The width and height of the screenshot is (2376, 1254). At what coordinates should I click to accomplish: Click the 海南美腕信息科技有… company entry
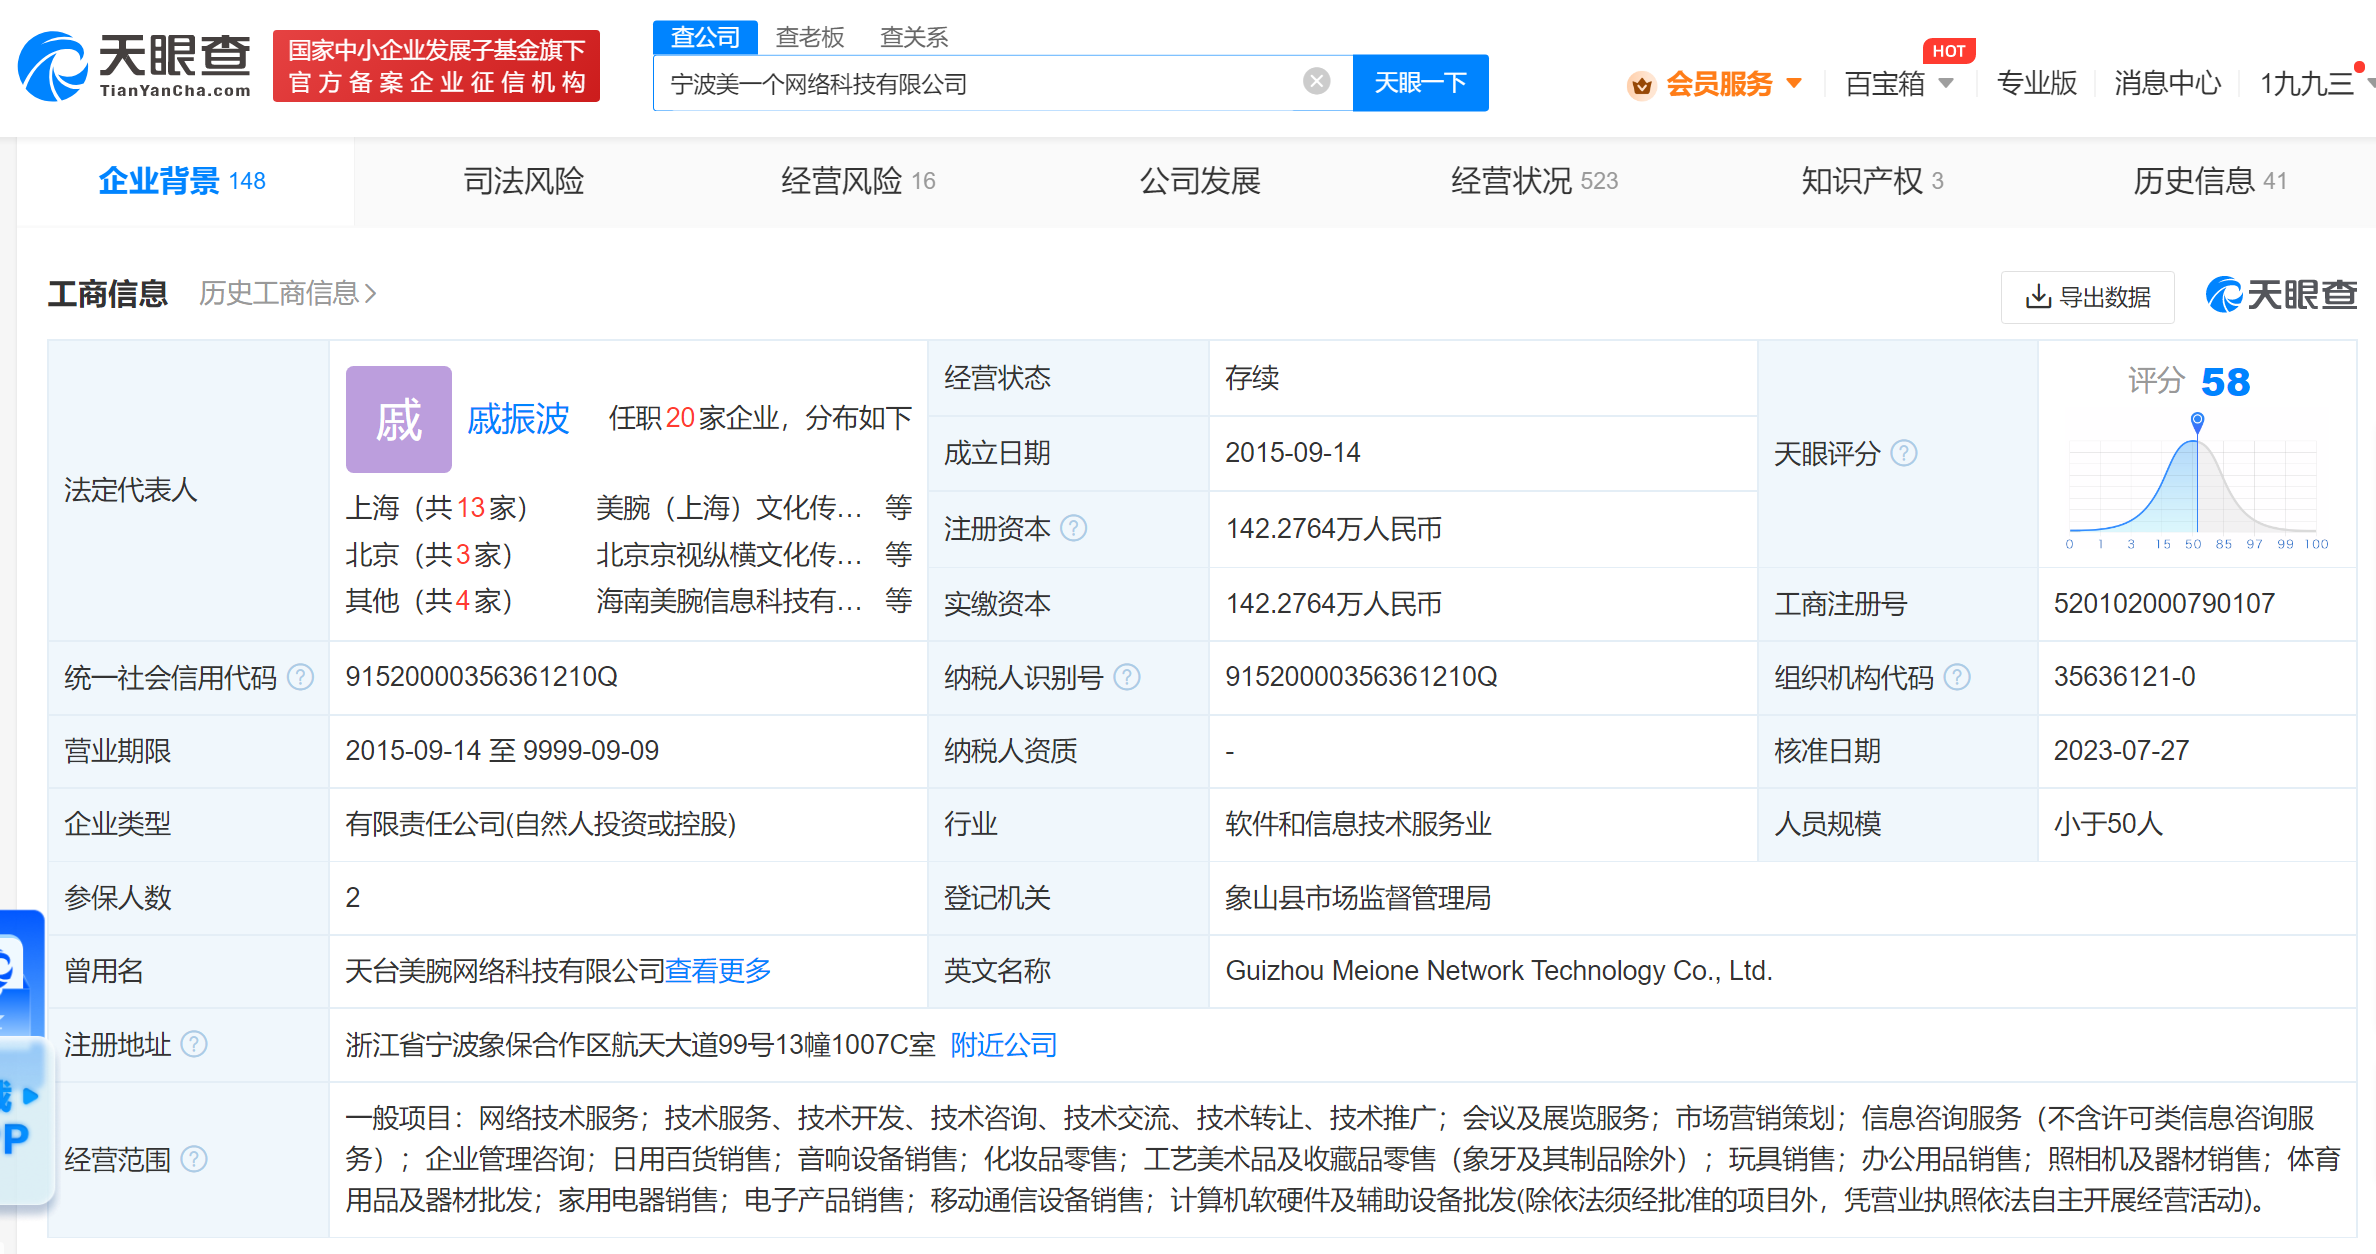click(x=729, y=601)
